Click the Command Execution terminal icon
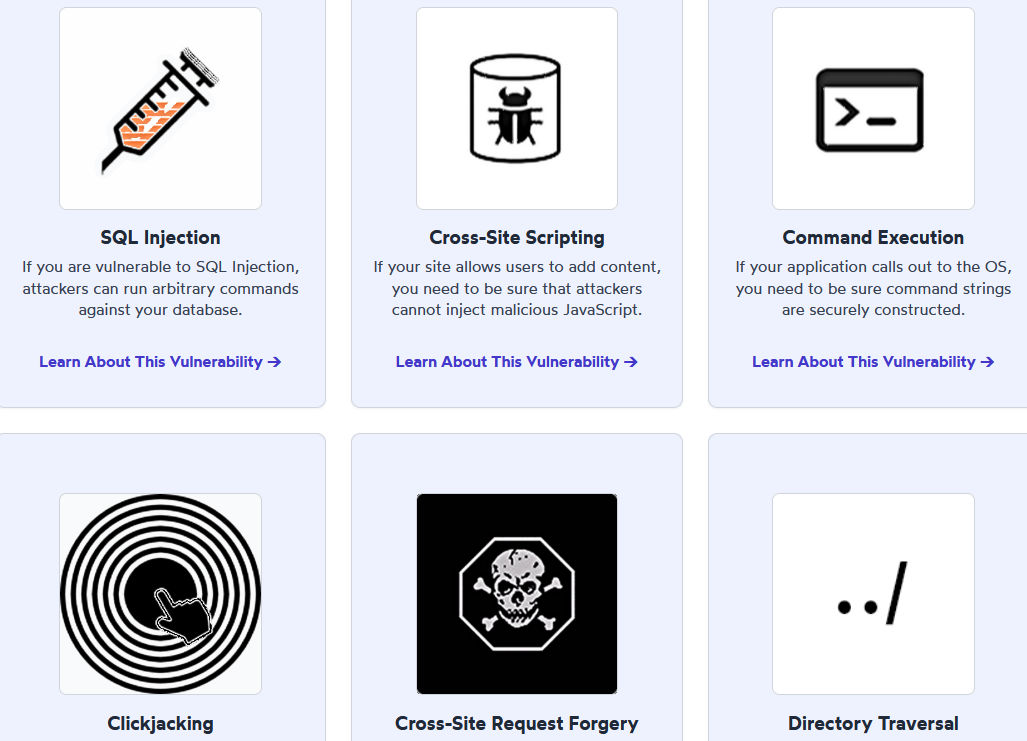Image resolution: width=1027 pixels, height=741 pixels. (x=873, y=109)
